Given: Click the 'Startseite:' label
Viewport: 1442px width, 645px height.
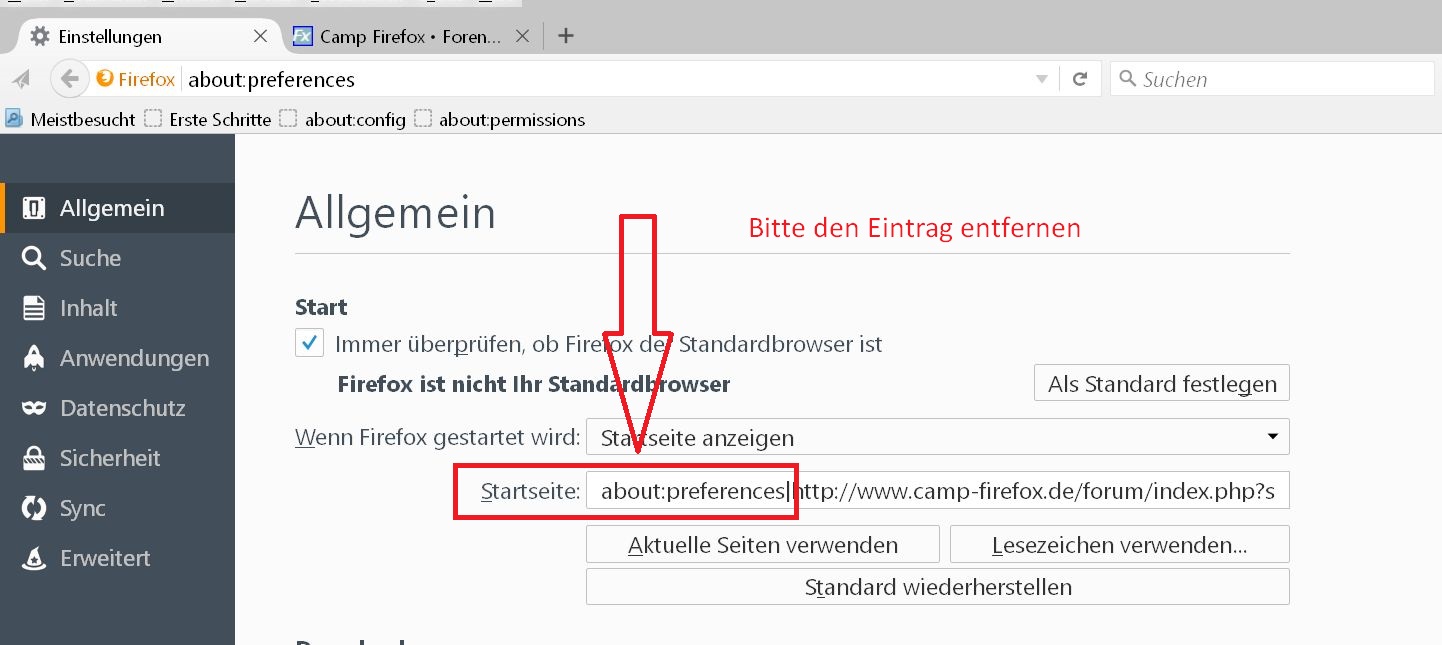Looking at the screenshot, I should click(x=530, y=491).
